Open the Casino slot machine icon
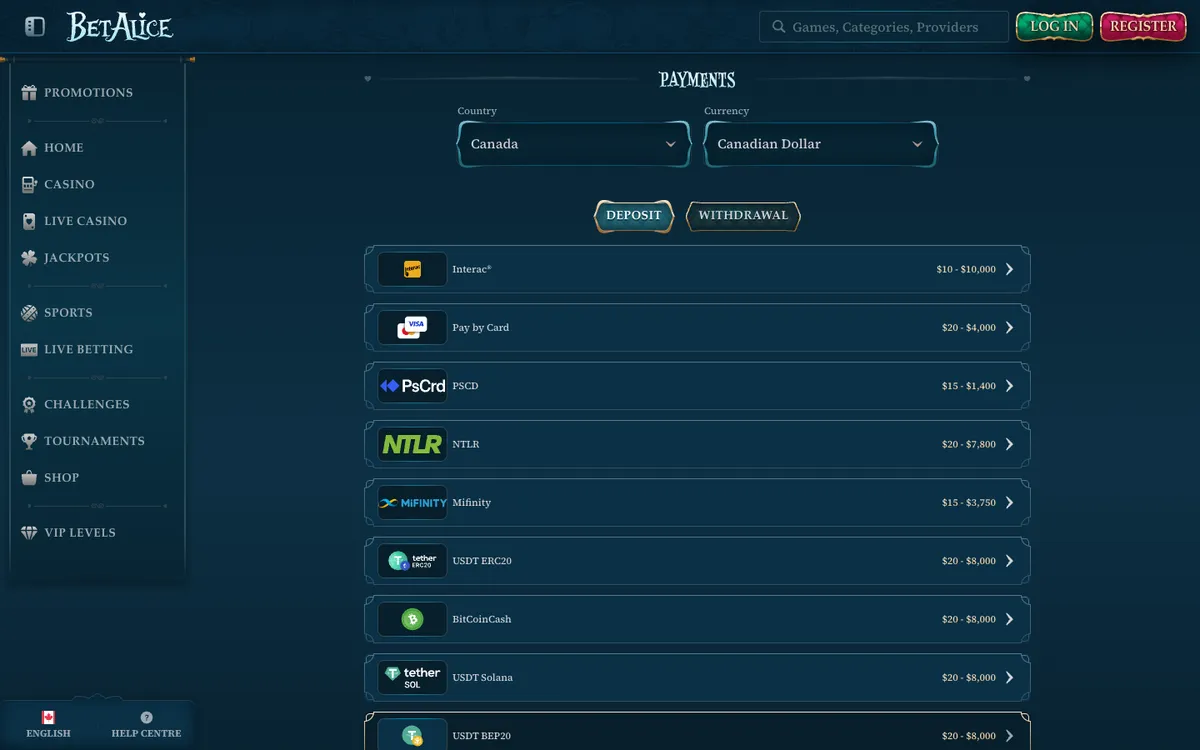This screenshot has width=1200, height=750. click(x=29, y=184)
